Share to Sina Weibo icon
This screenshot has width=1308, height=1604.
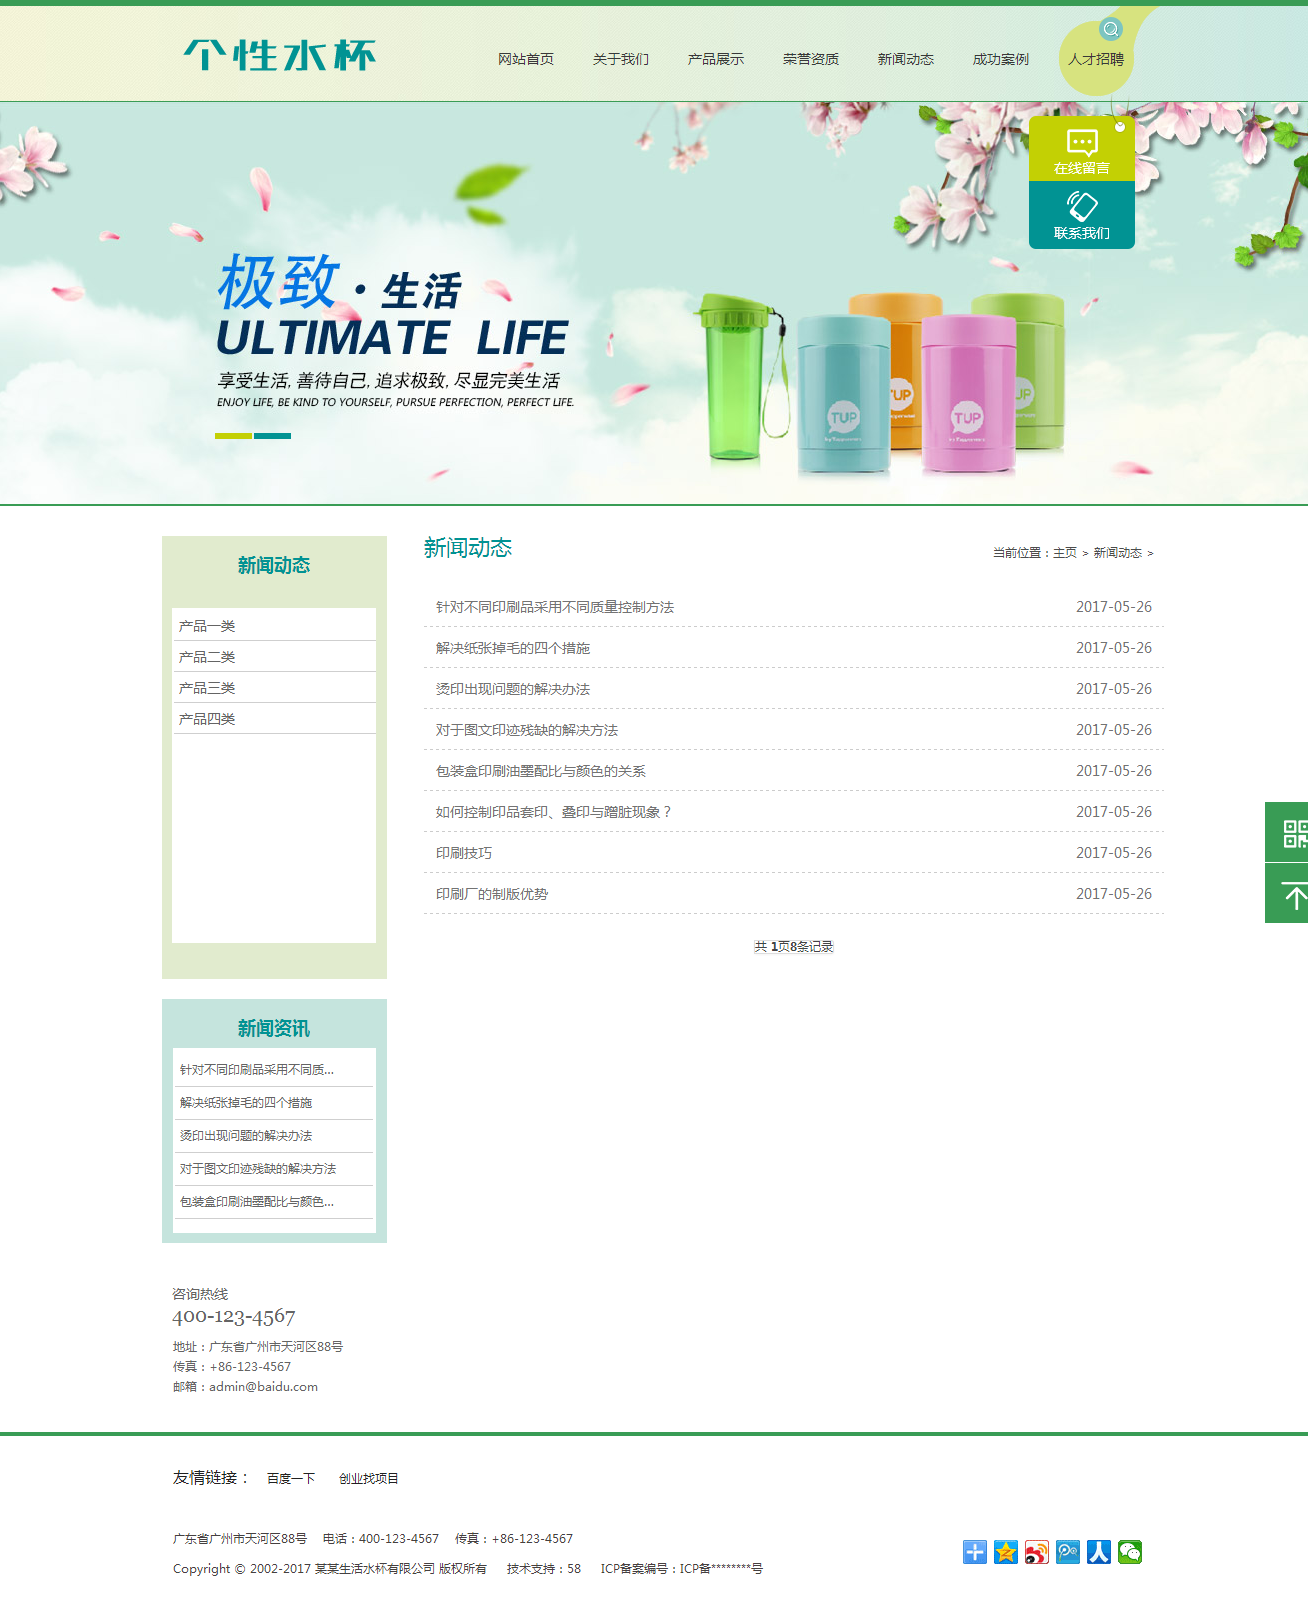[x=1037, y=1552]
